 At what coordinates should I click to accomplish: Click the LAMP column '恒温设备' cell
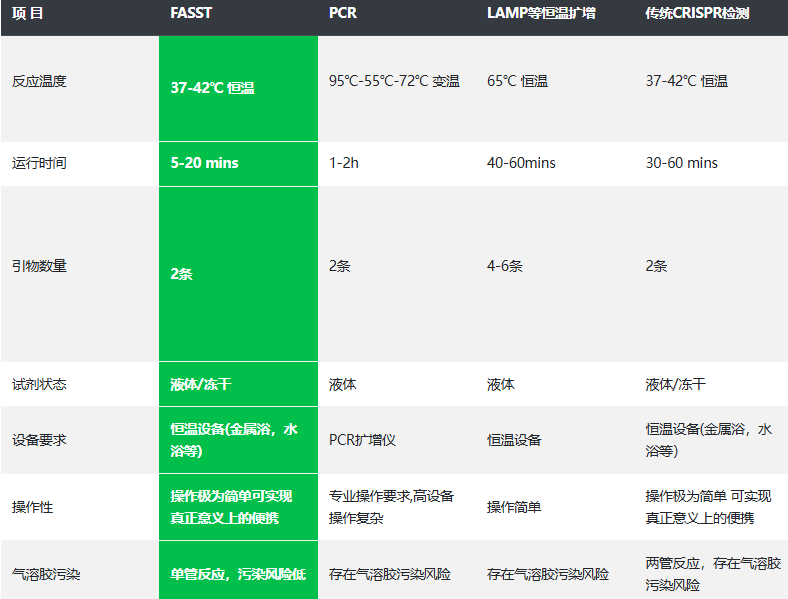[514, 440]
